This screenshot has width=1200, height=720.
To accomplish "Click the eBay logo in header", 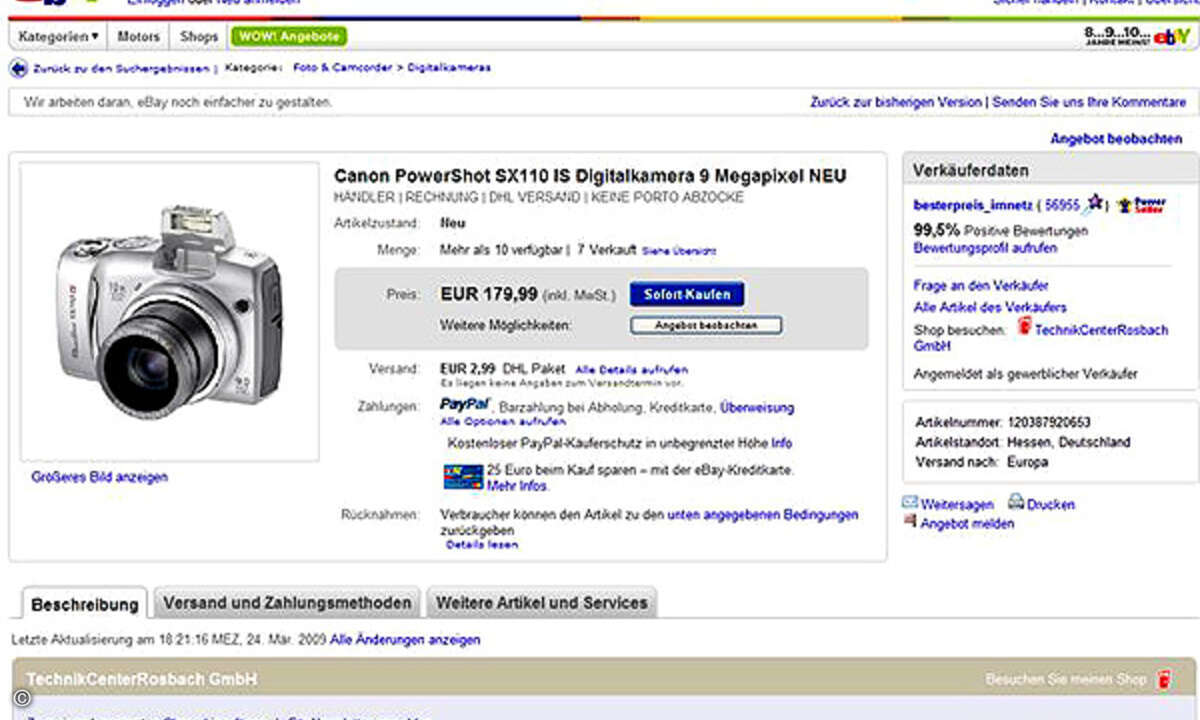I will (1171, 37).
